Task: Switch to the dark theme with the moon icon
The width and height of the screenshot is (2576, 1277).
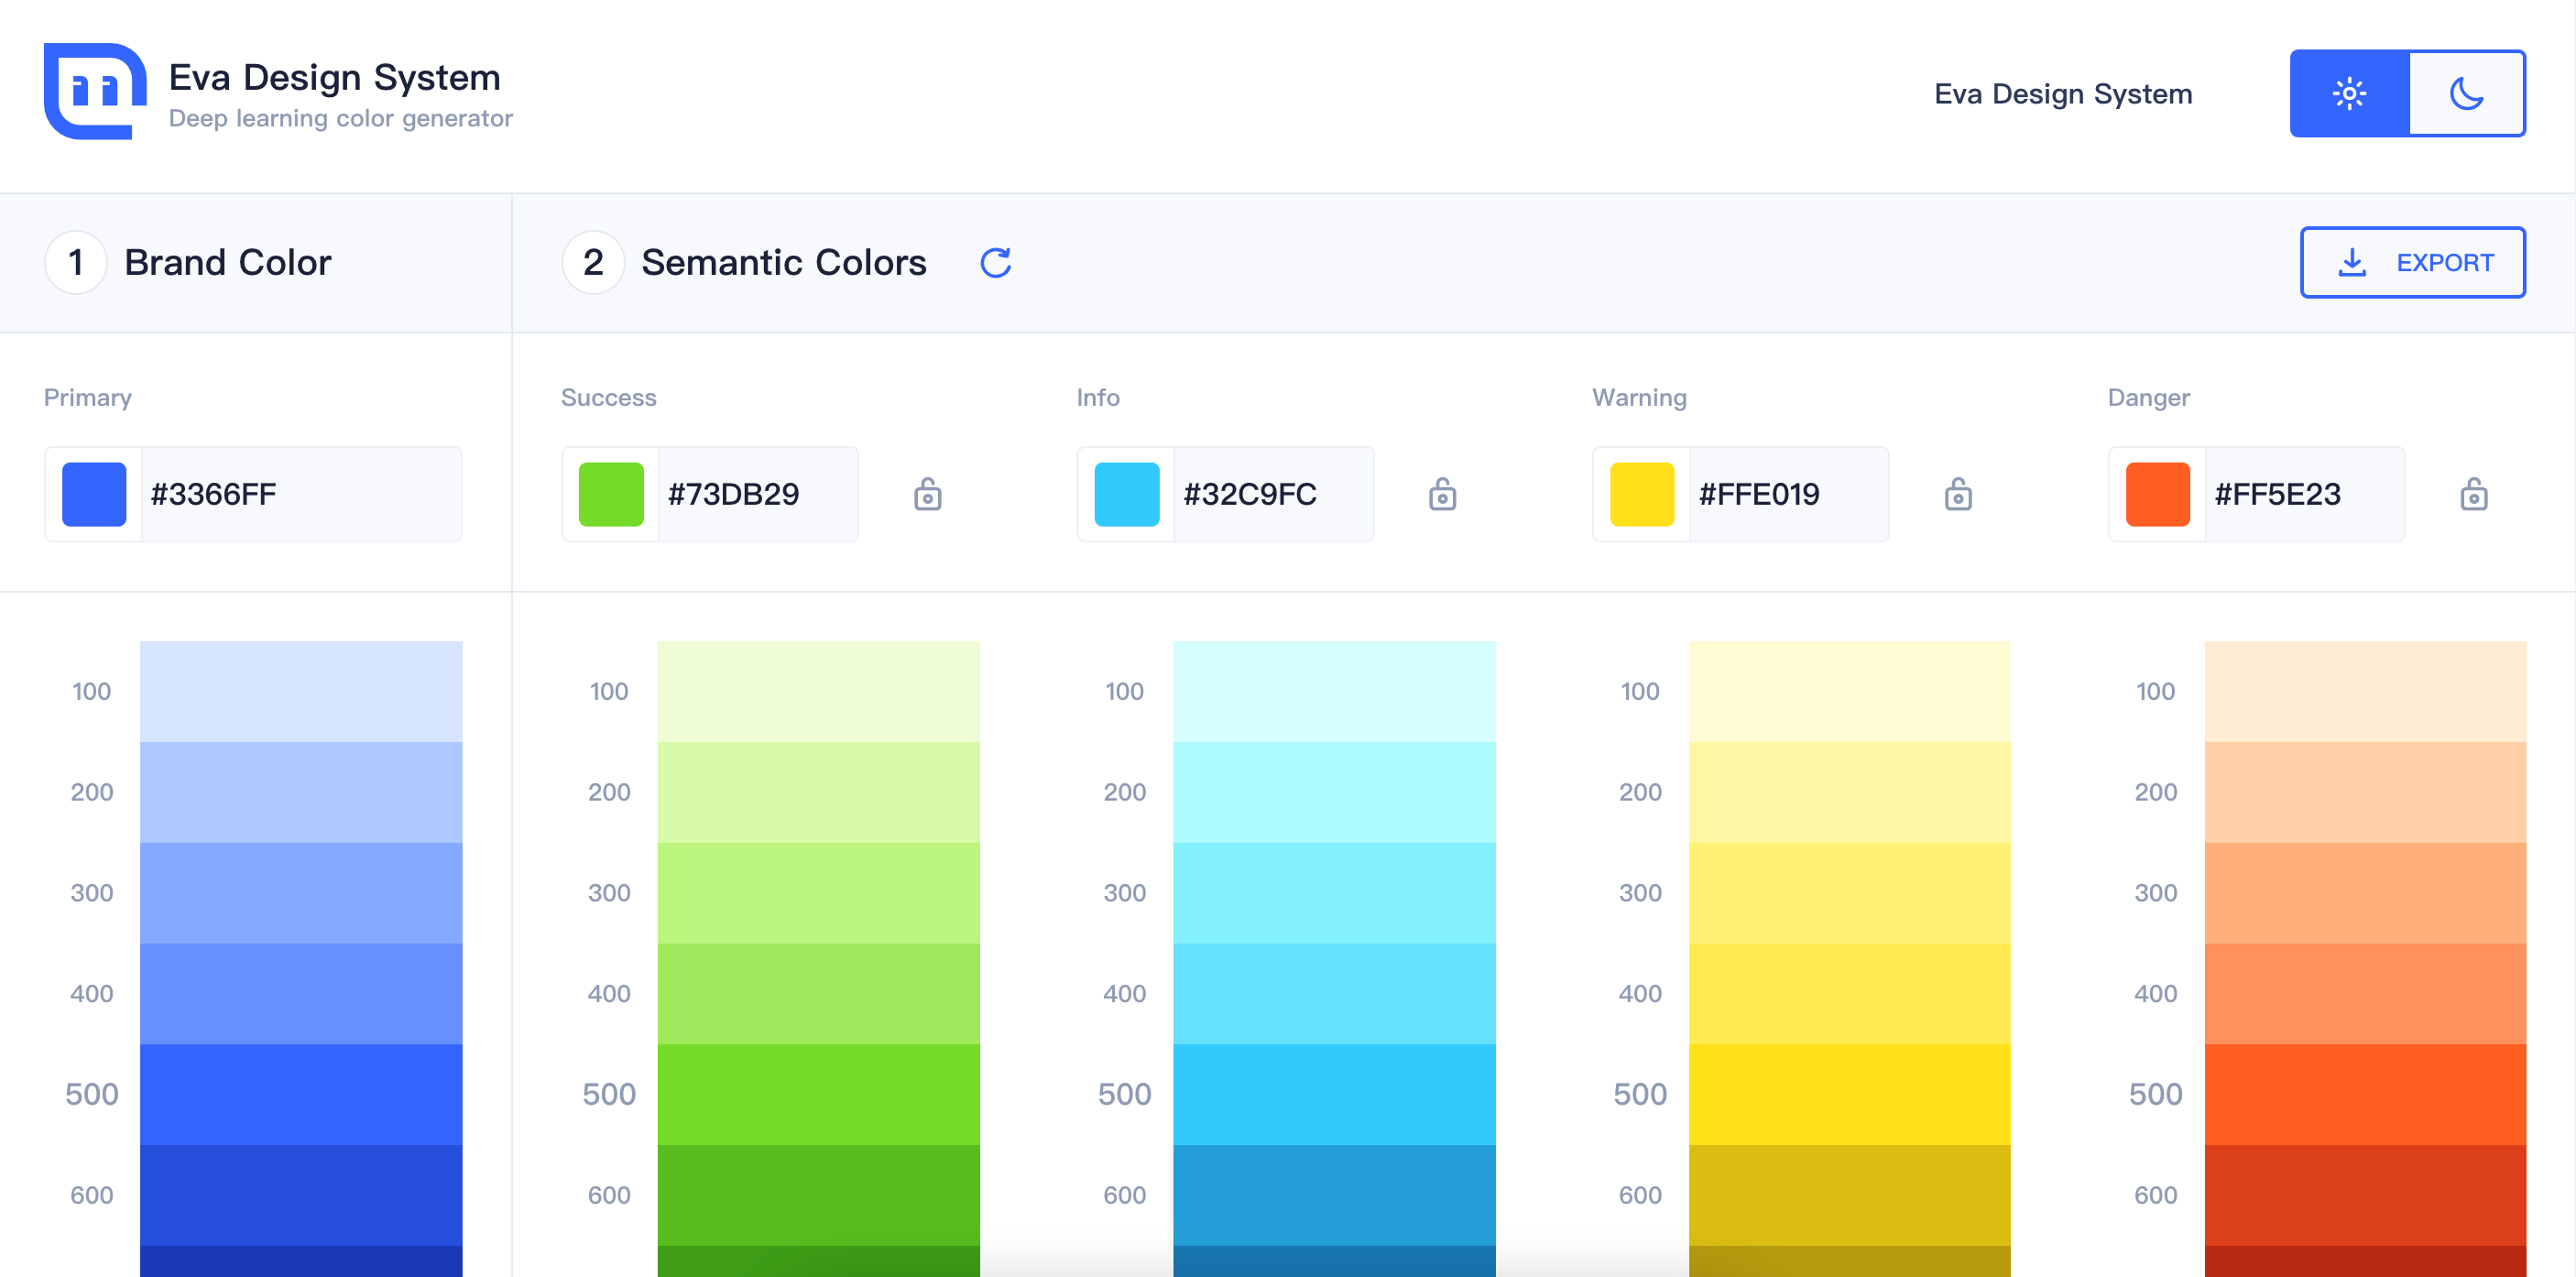Action: point(2466,94)
